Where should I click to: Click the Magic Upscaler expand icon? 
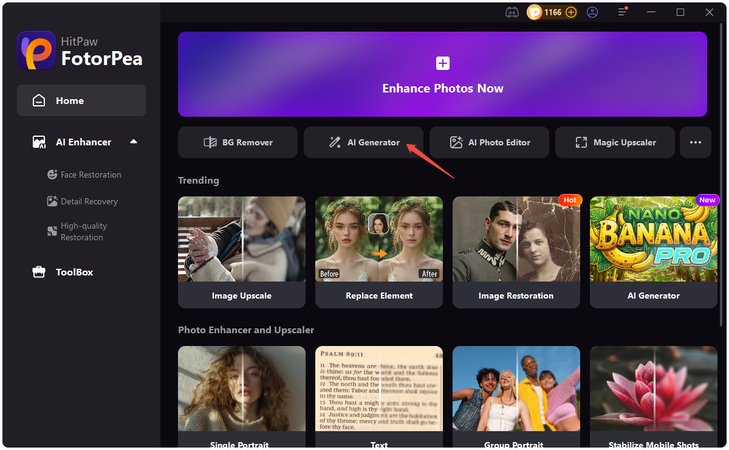tap(581, 142)
